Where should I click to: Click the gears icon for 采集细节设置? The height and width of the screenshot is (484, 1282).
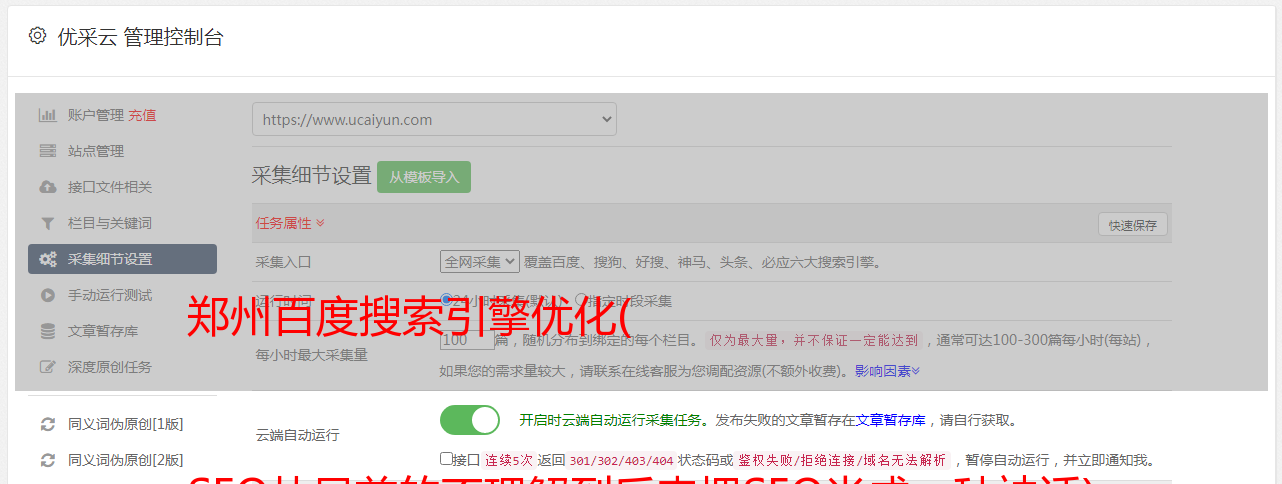pyautogui.click(x=47, y=259)
